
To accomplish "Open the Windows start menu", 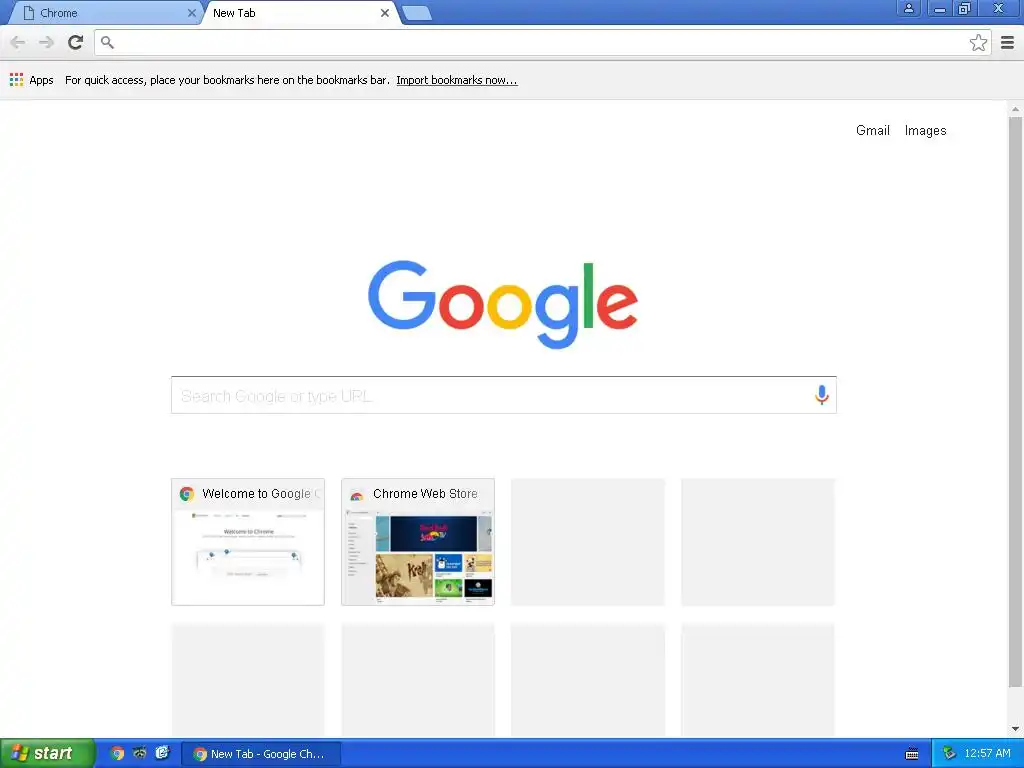I will tap(46, 753).
